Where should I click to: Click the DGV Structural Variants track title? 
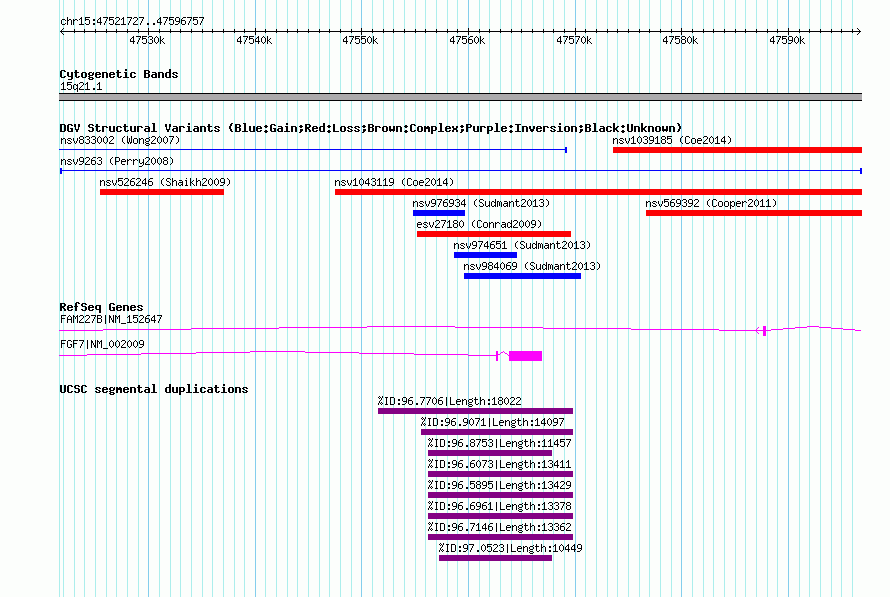pyautogui.click(x=371, y=128)
